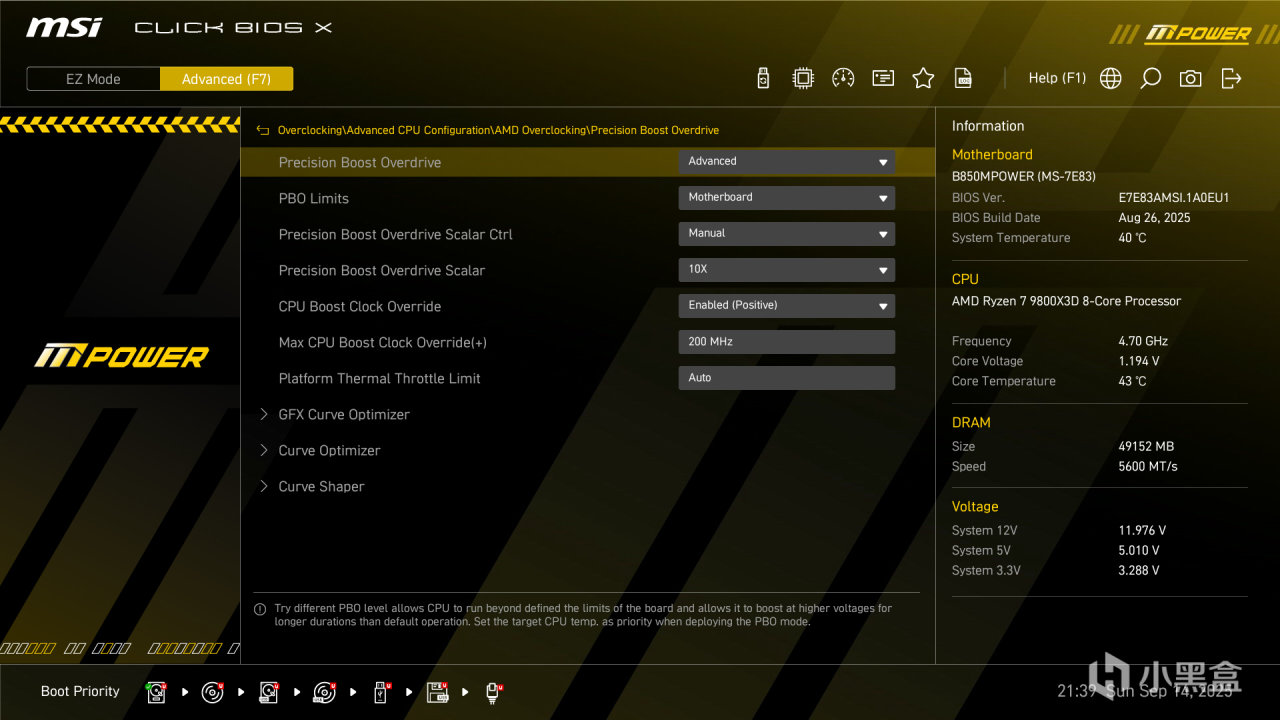Click the exit door icon
Screen dimensions: 1280x720
1231,78
